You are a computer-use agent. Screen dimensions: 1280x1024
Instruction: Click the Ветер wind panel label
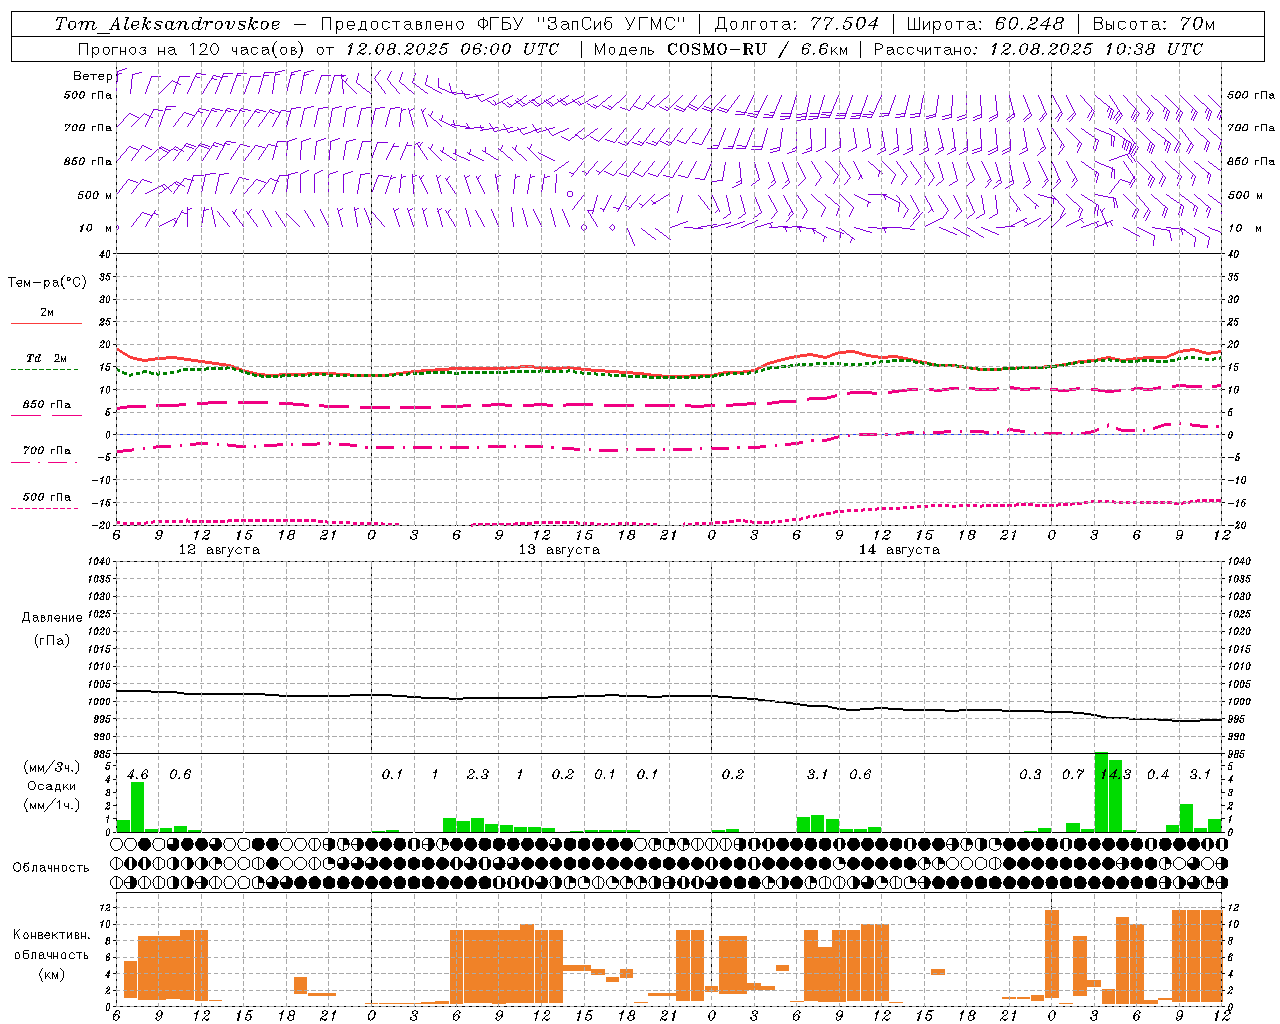[92, 76]
